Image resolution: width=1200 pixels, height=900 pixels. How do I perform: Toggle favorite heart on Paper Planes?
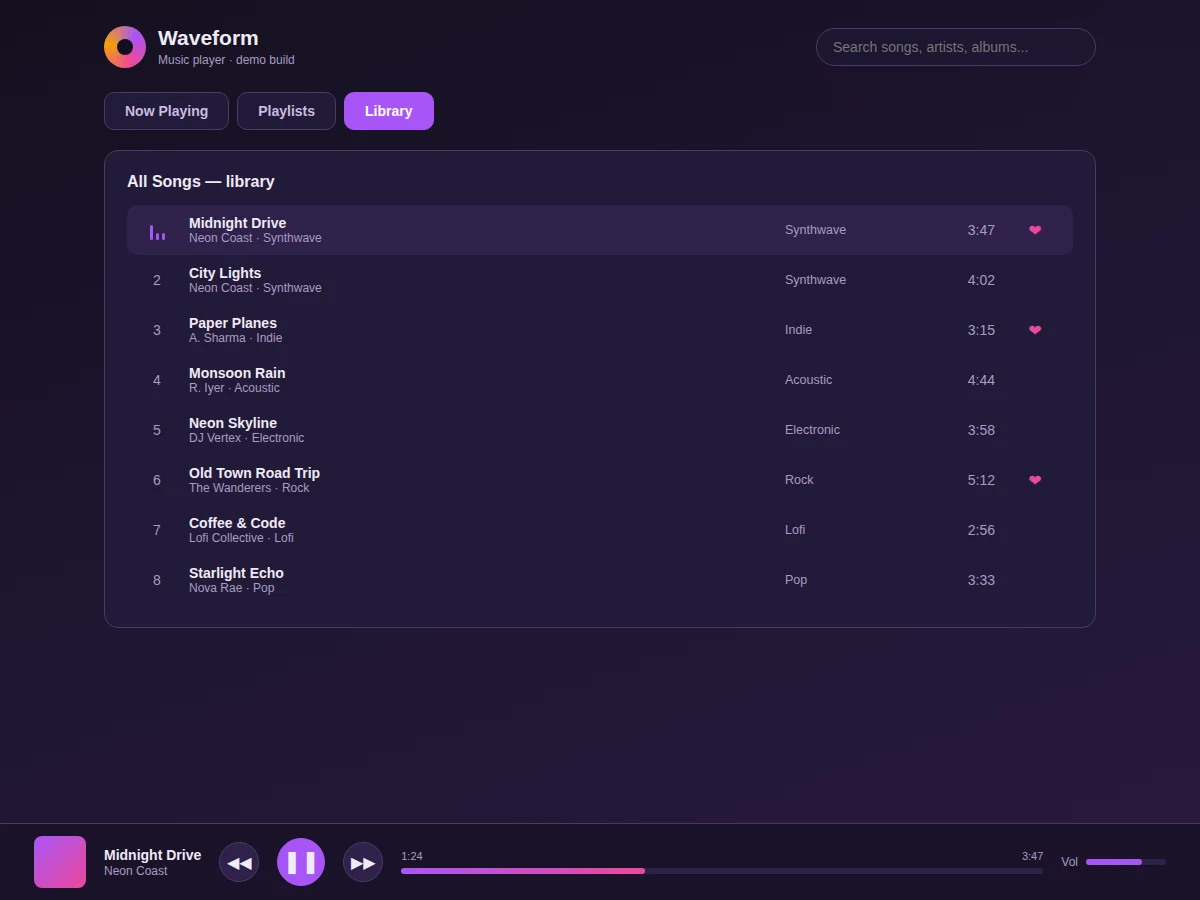coord(1035,330)
